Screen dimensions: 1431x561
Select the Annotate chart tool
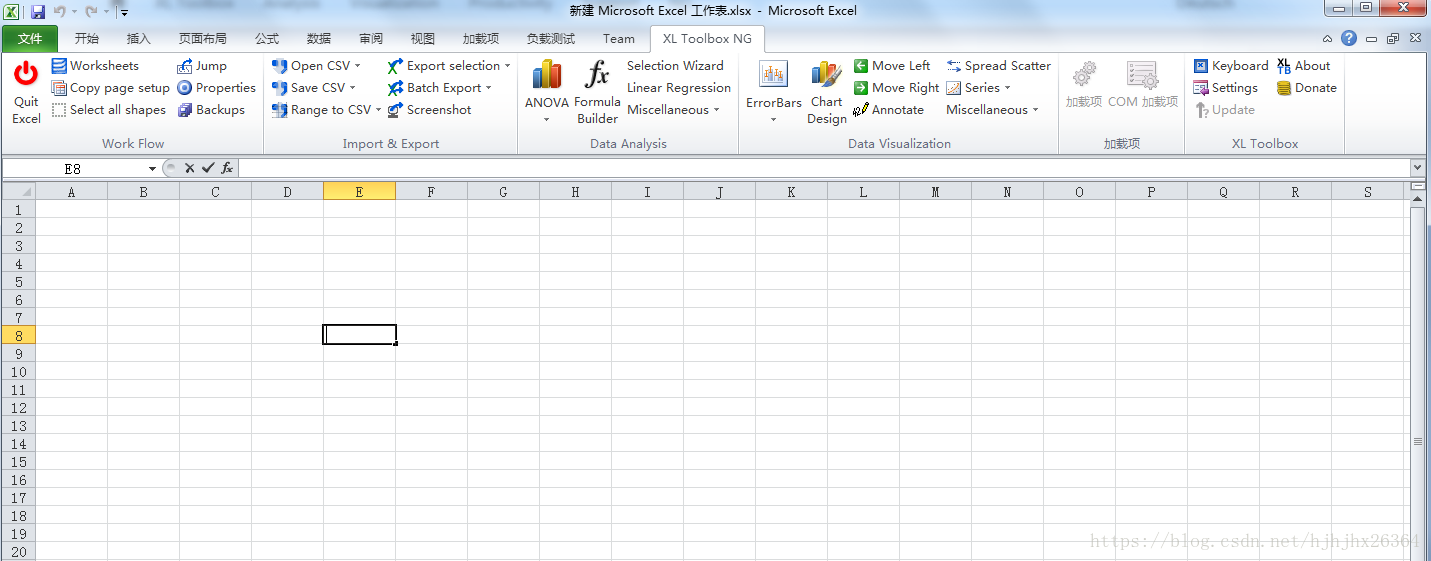tap(888, 109)
